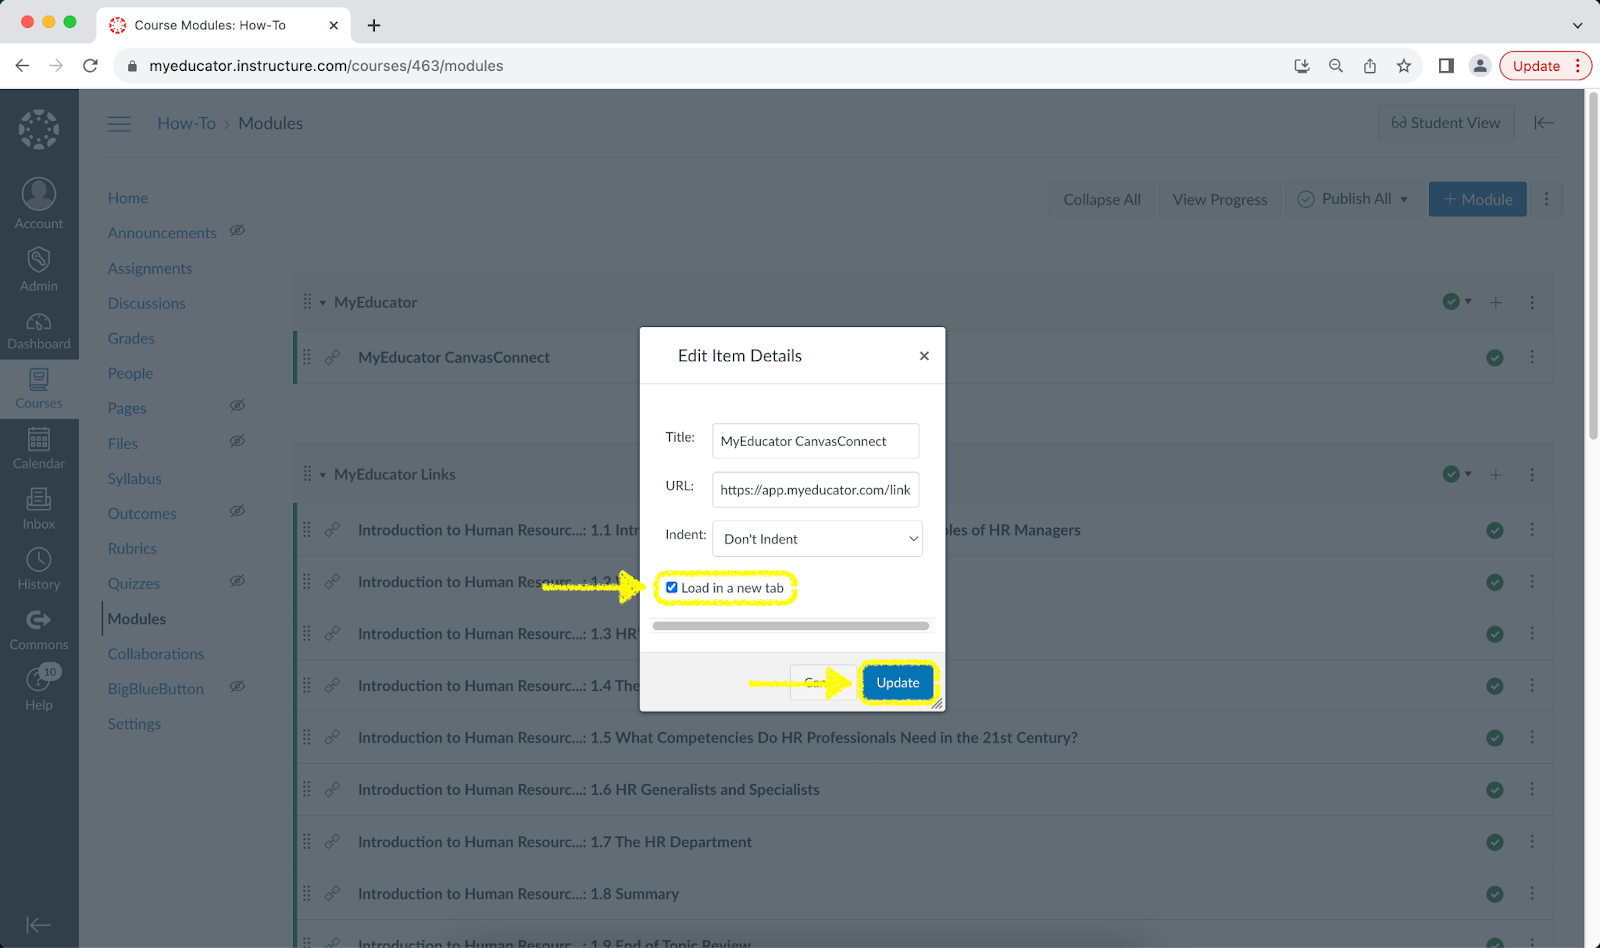Image resolution: width=1600 pixels, height=948 pixels.
Task: Click the Student View button
Action: (x=1446, y=123)
